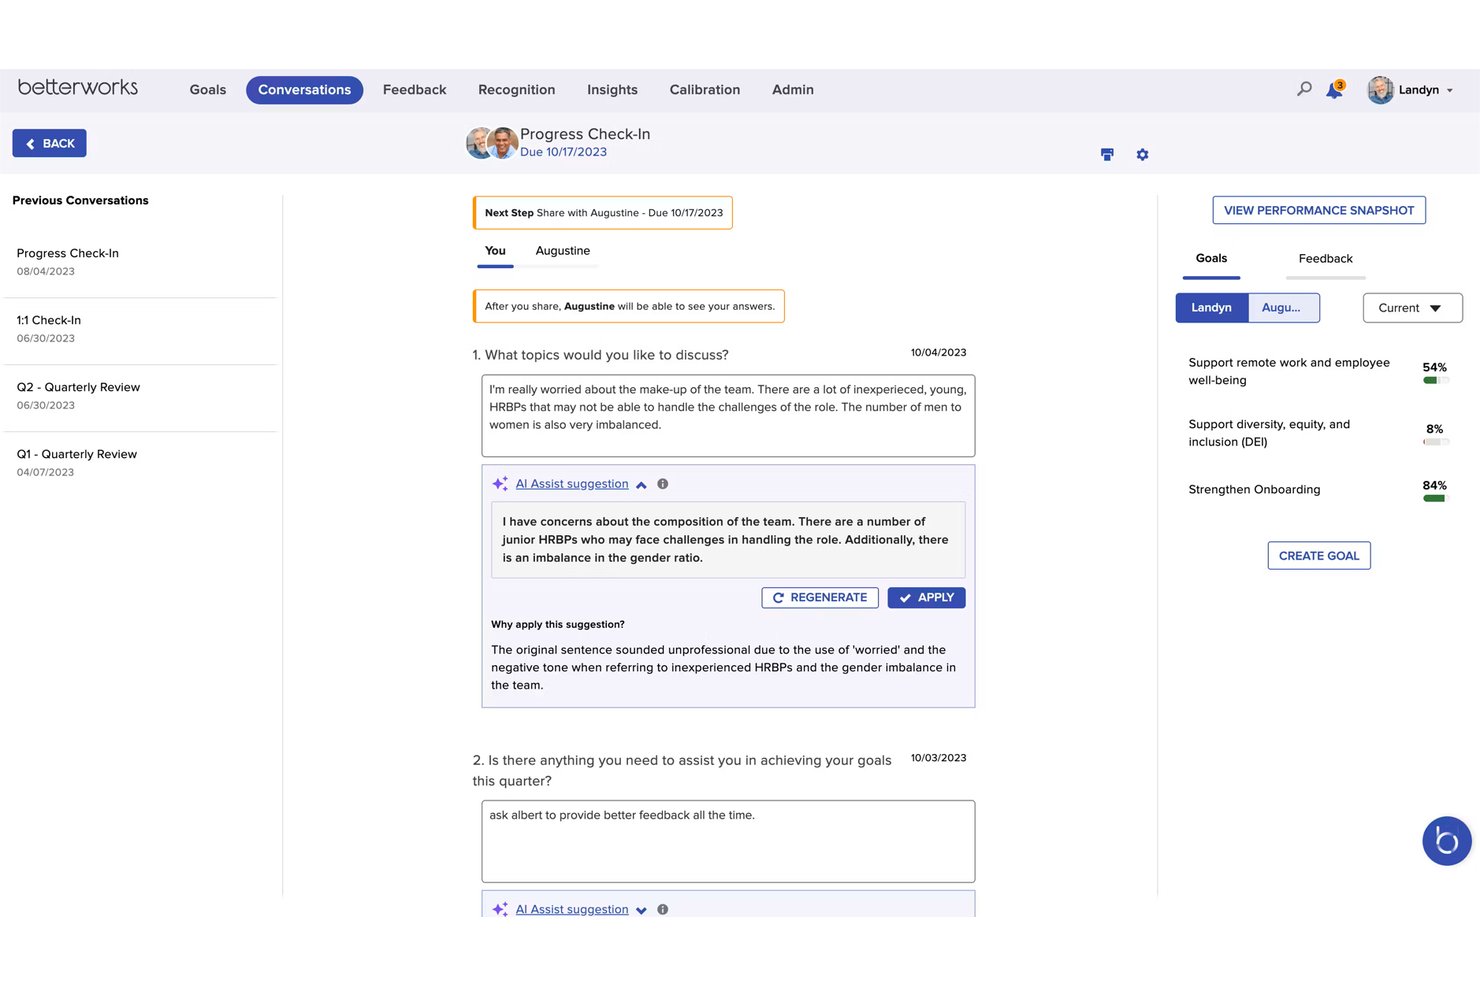
Task: Click the 'Why apply this suggestion?' text
Action: (x=558, y=625)
